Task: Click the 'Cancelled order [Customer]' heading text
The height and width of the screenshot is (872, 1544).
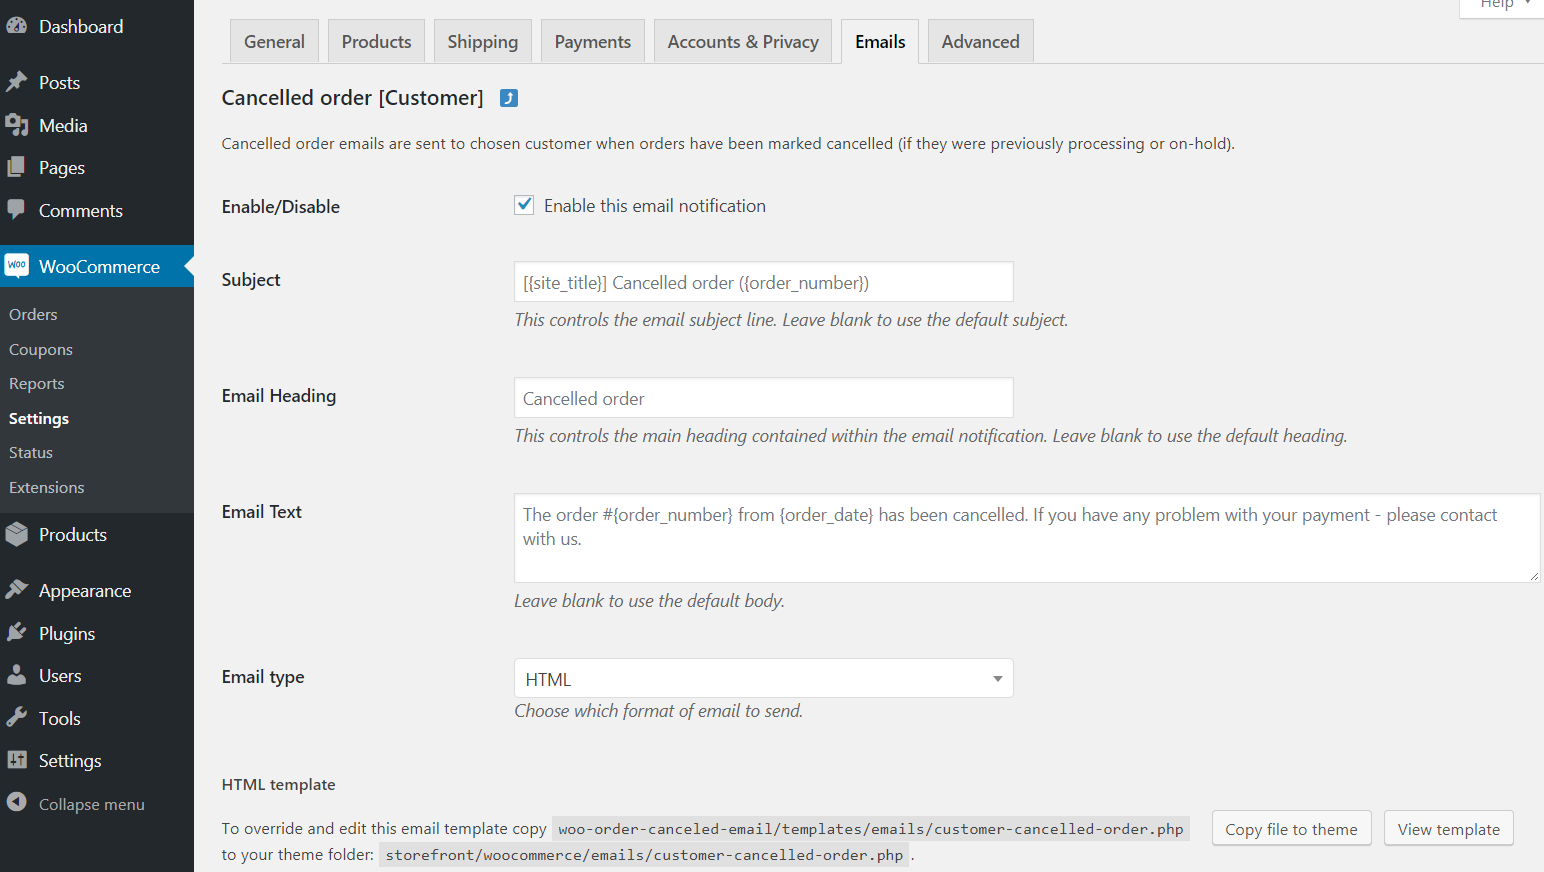Action: (352, 98)
